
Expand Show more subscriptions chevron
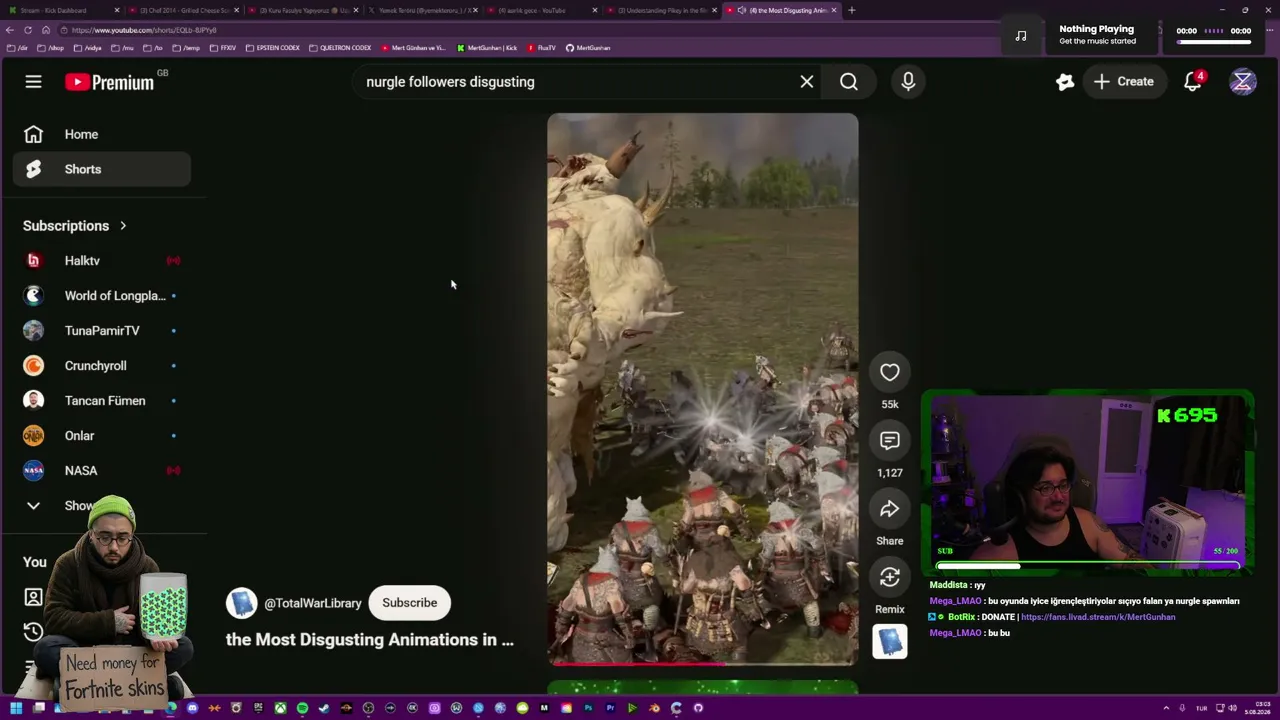tap(33, 506)
